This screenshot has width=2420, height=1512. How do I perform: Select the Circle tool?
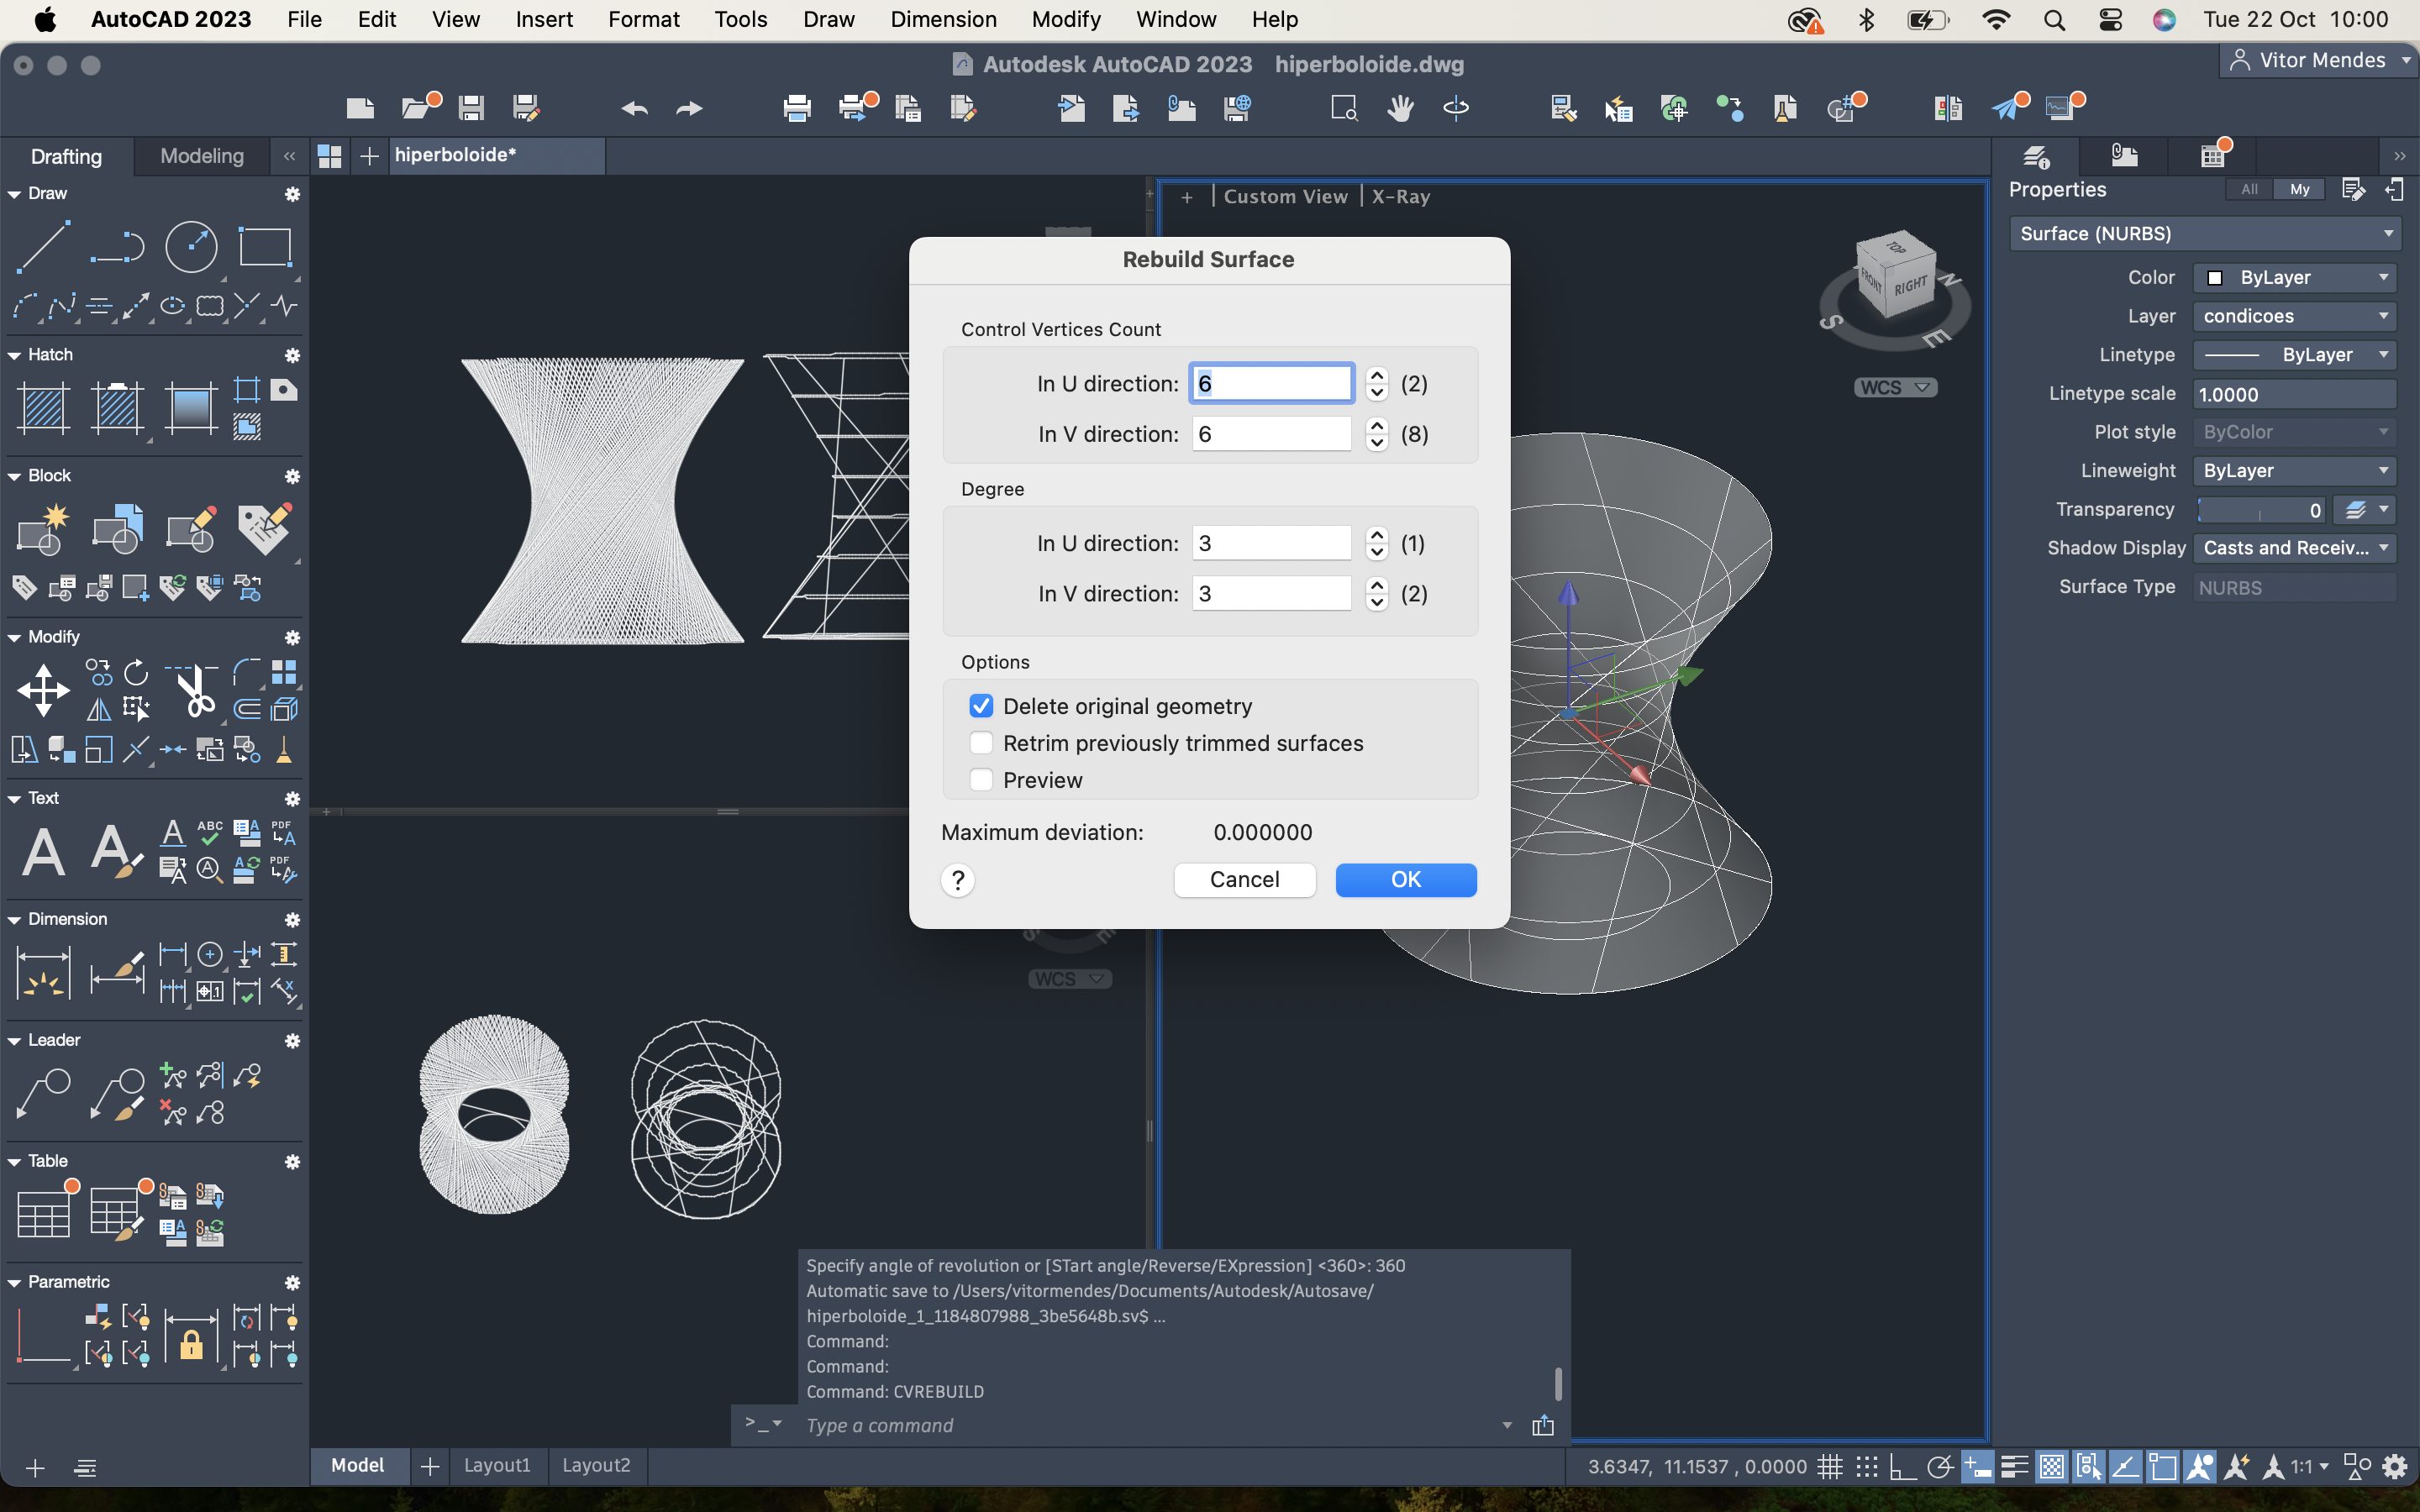[x=191, y=246]
